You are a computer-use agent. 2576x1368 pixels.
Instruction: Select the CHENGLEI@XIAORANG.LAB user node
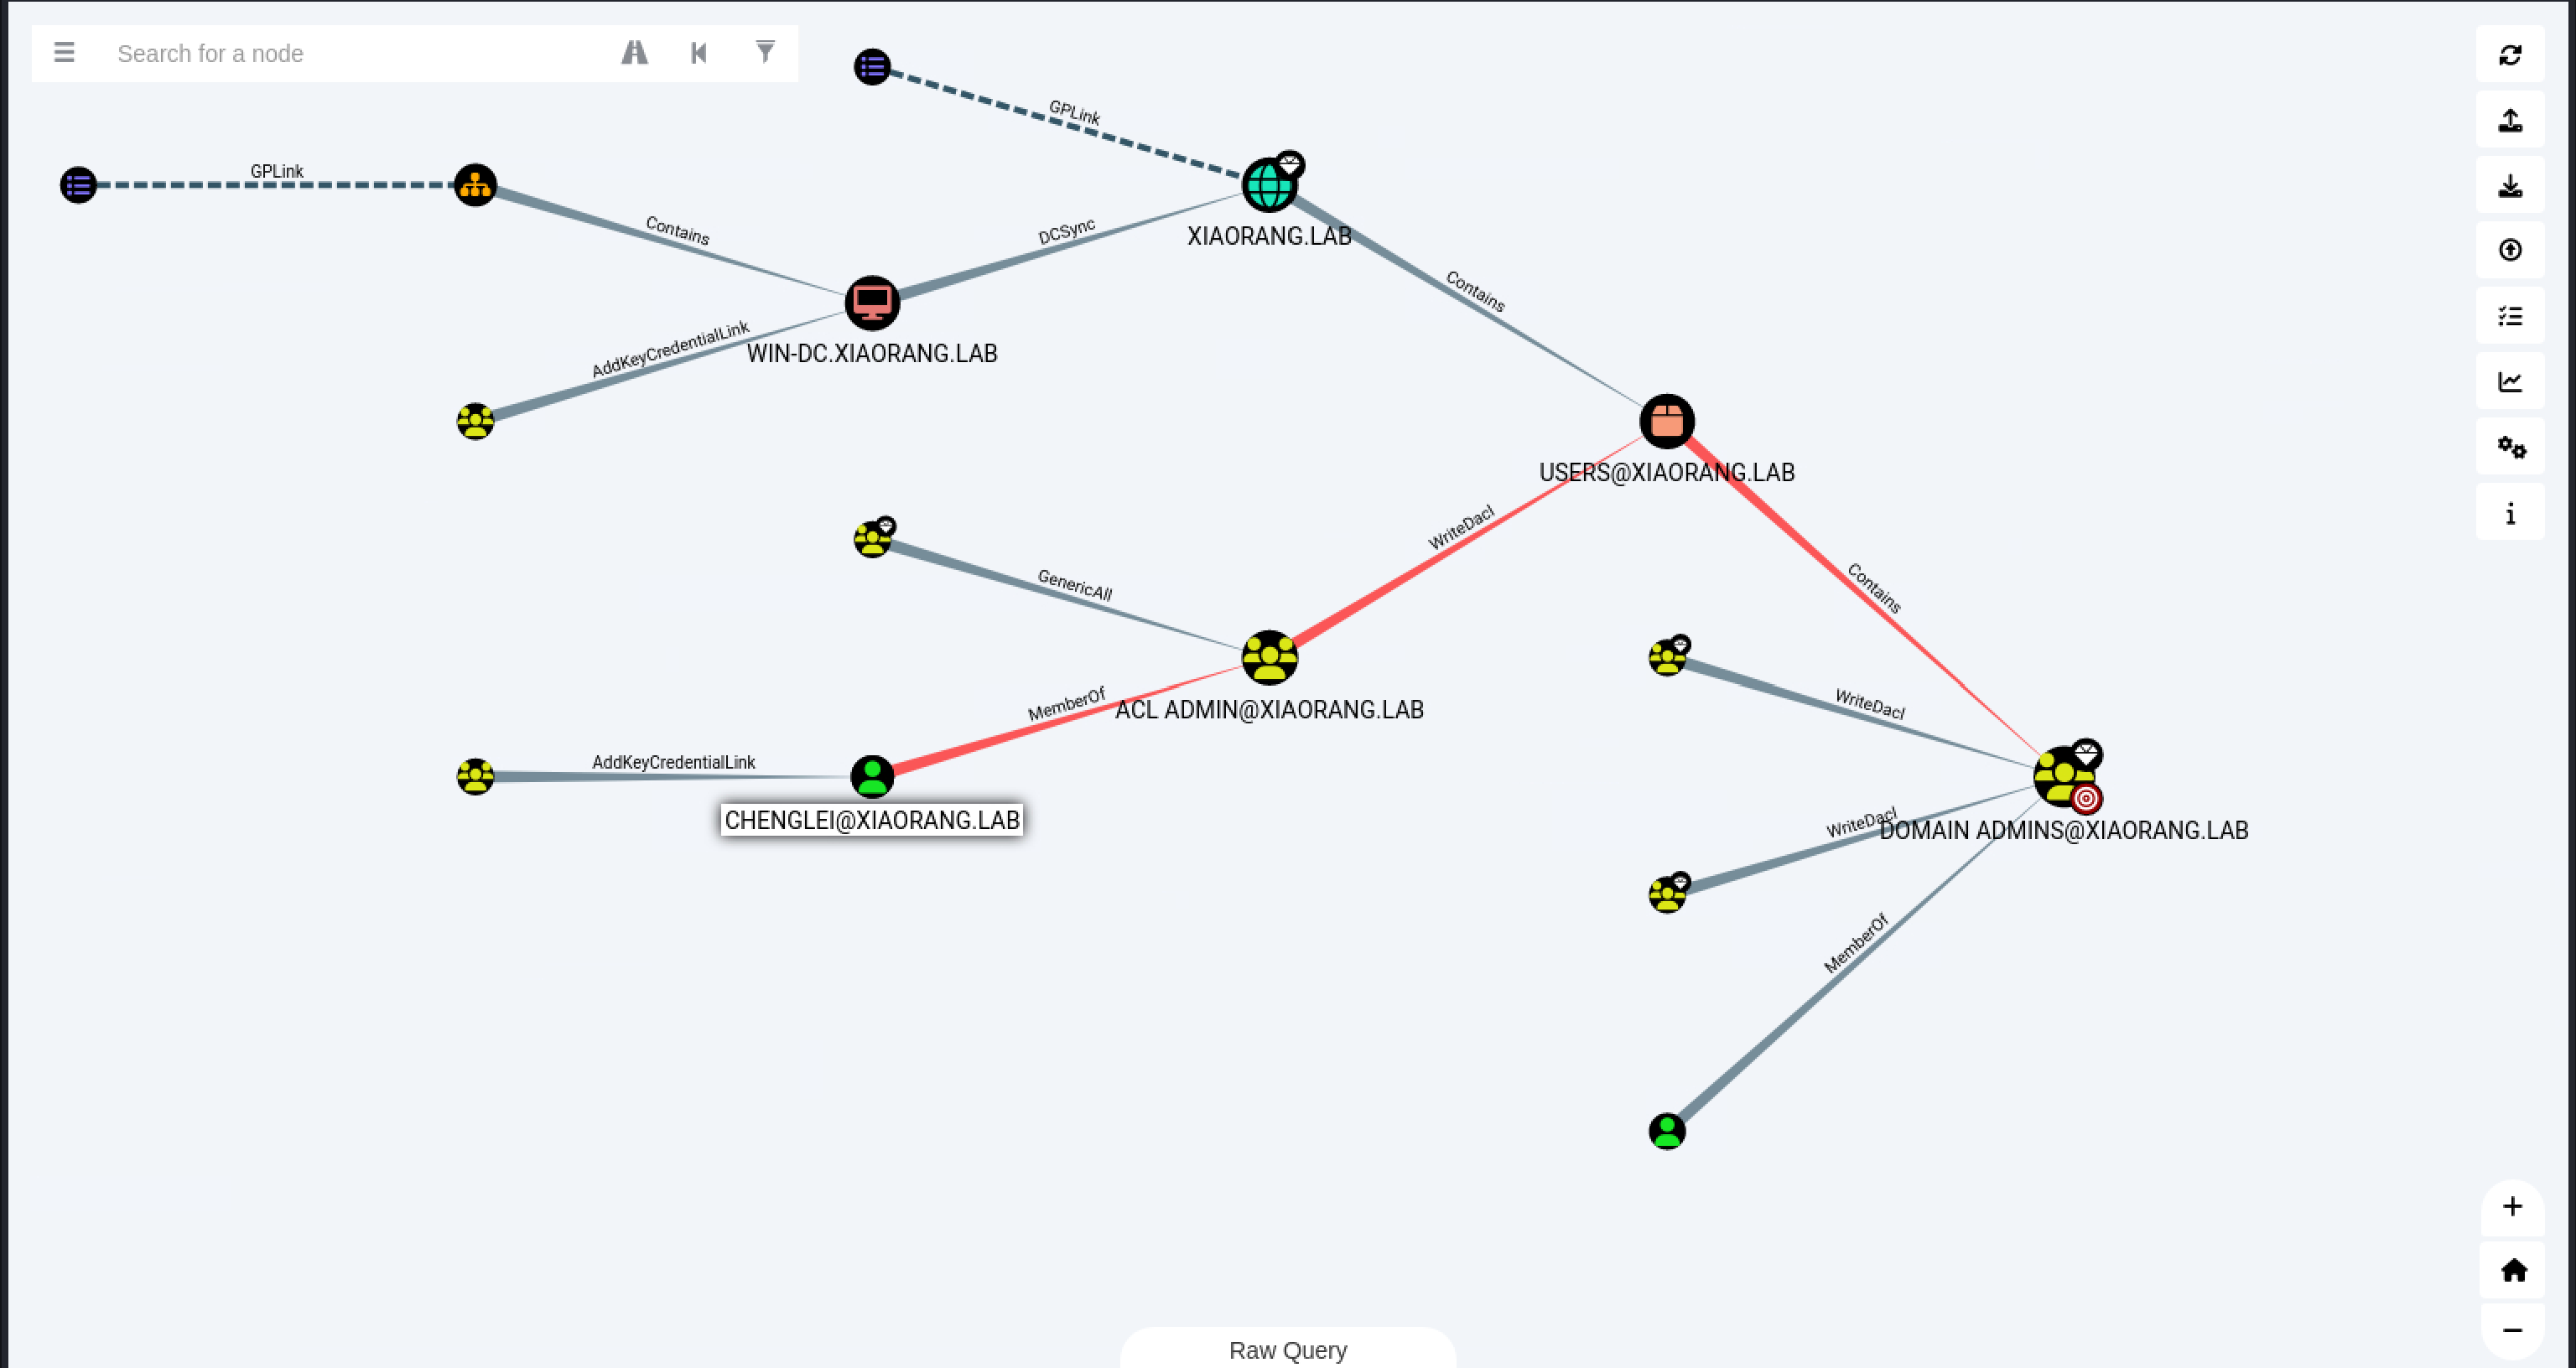[872, 776]
